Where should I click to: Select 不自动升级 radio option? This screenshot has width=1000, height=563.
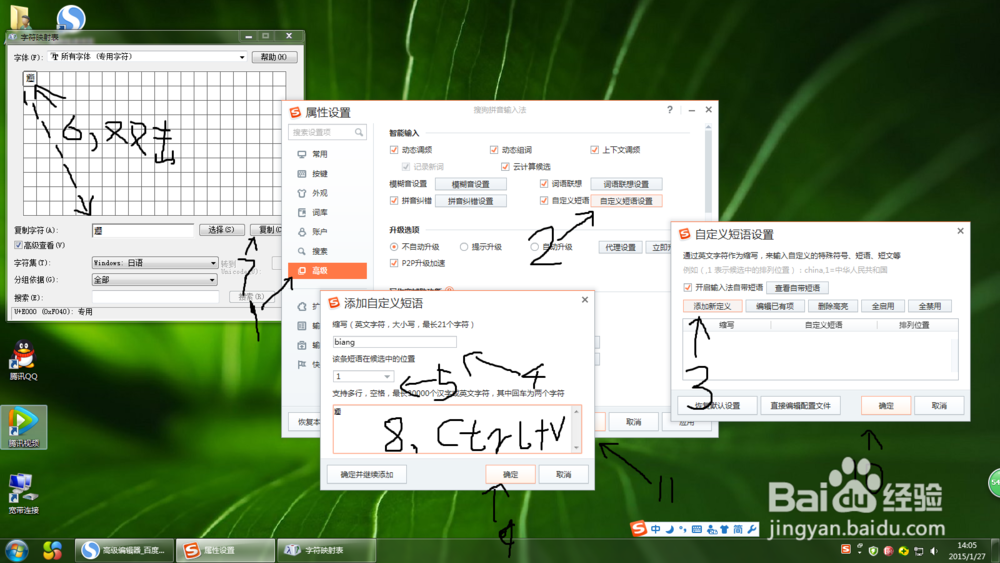394,247
